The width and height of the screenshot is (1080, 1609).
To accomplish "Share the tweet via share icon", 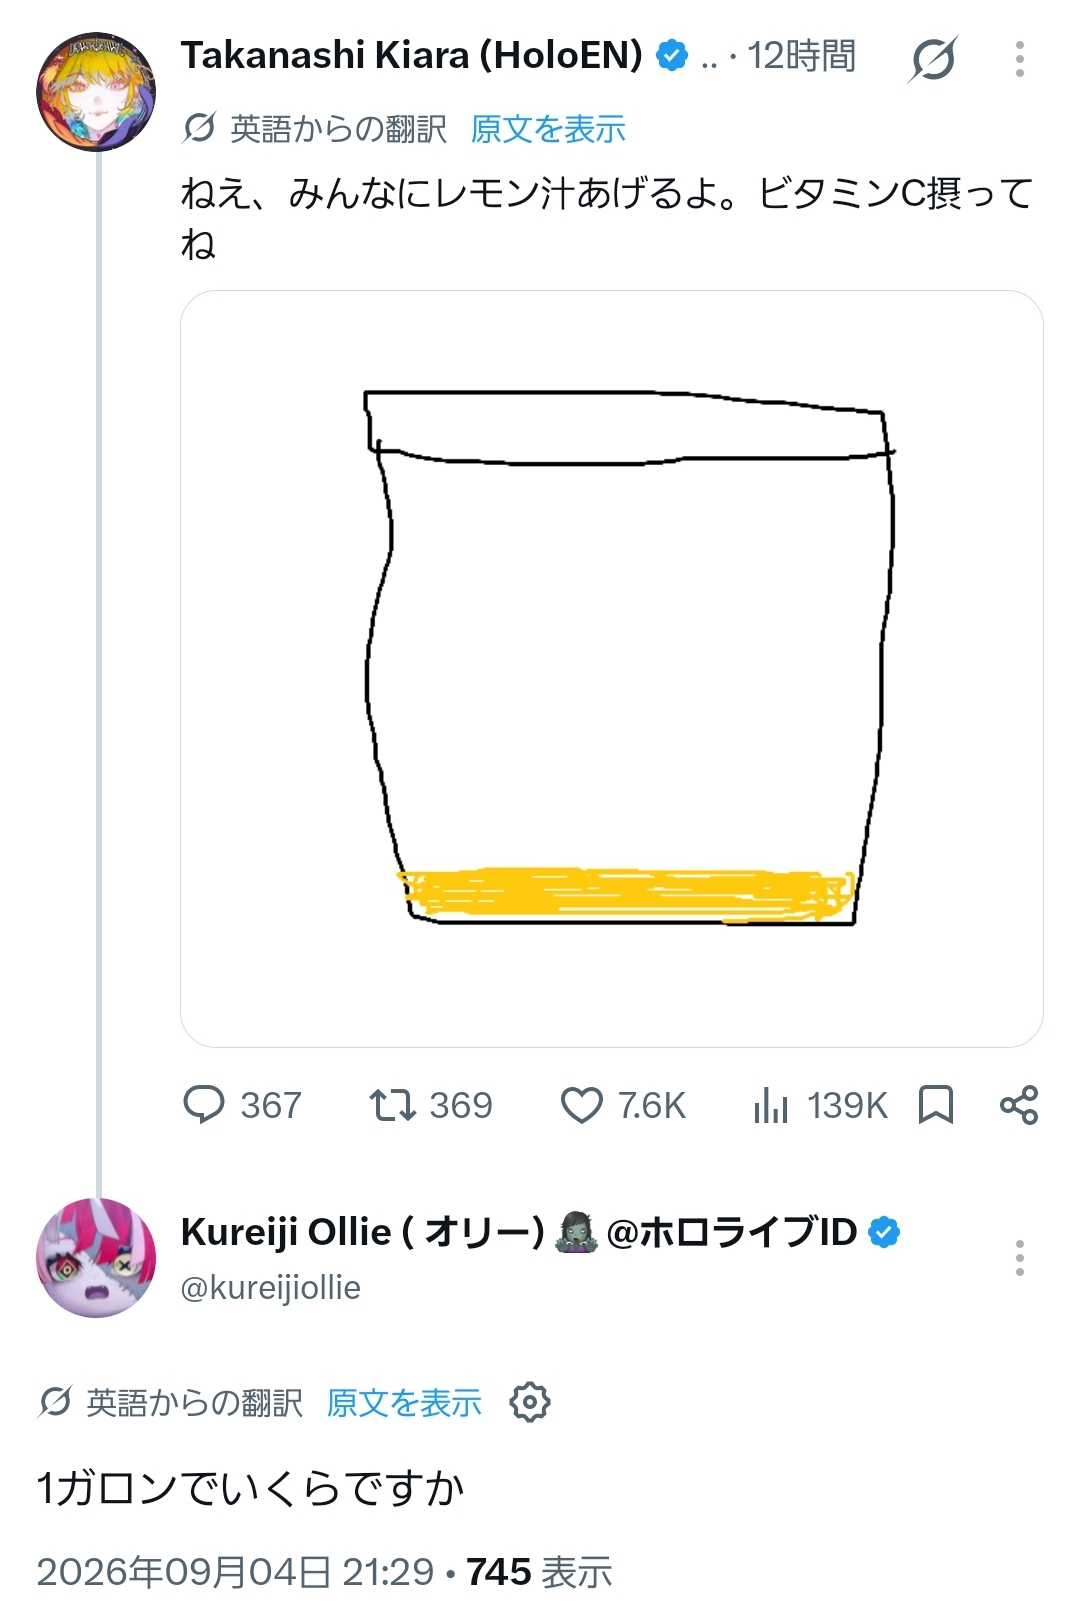I will pos(1019,1105).
